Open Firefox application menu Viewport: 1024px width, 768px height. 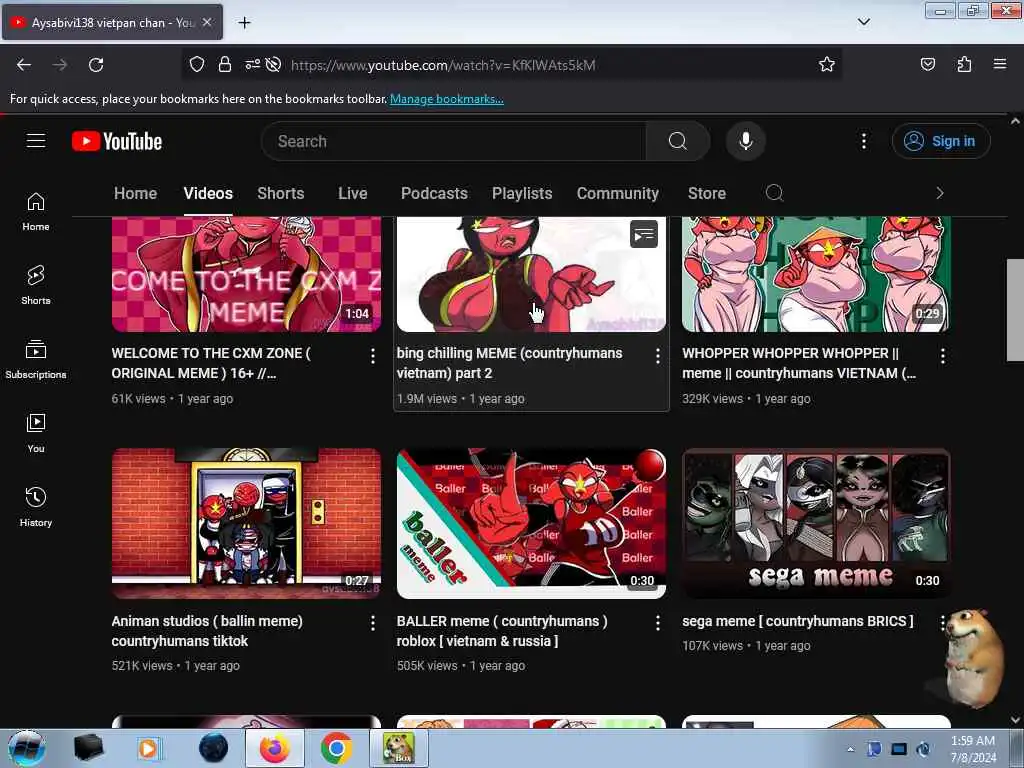(x=1000, y=65)
